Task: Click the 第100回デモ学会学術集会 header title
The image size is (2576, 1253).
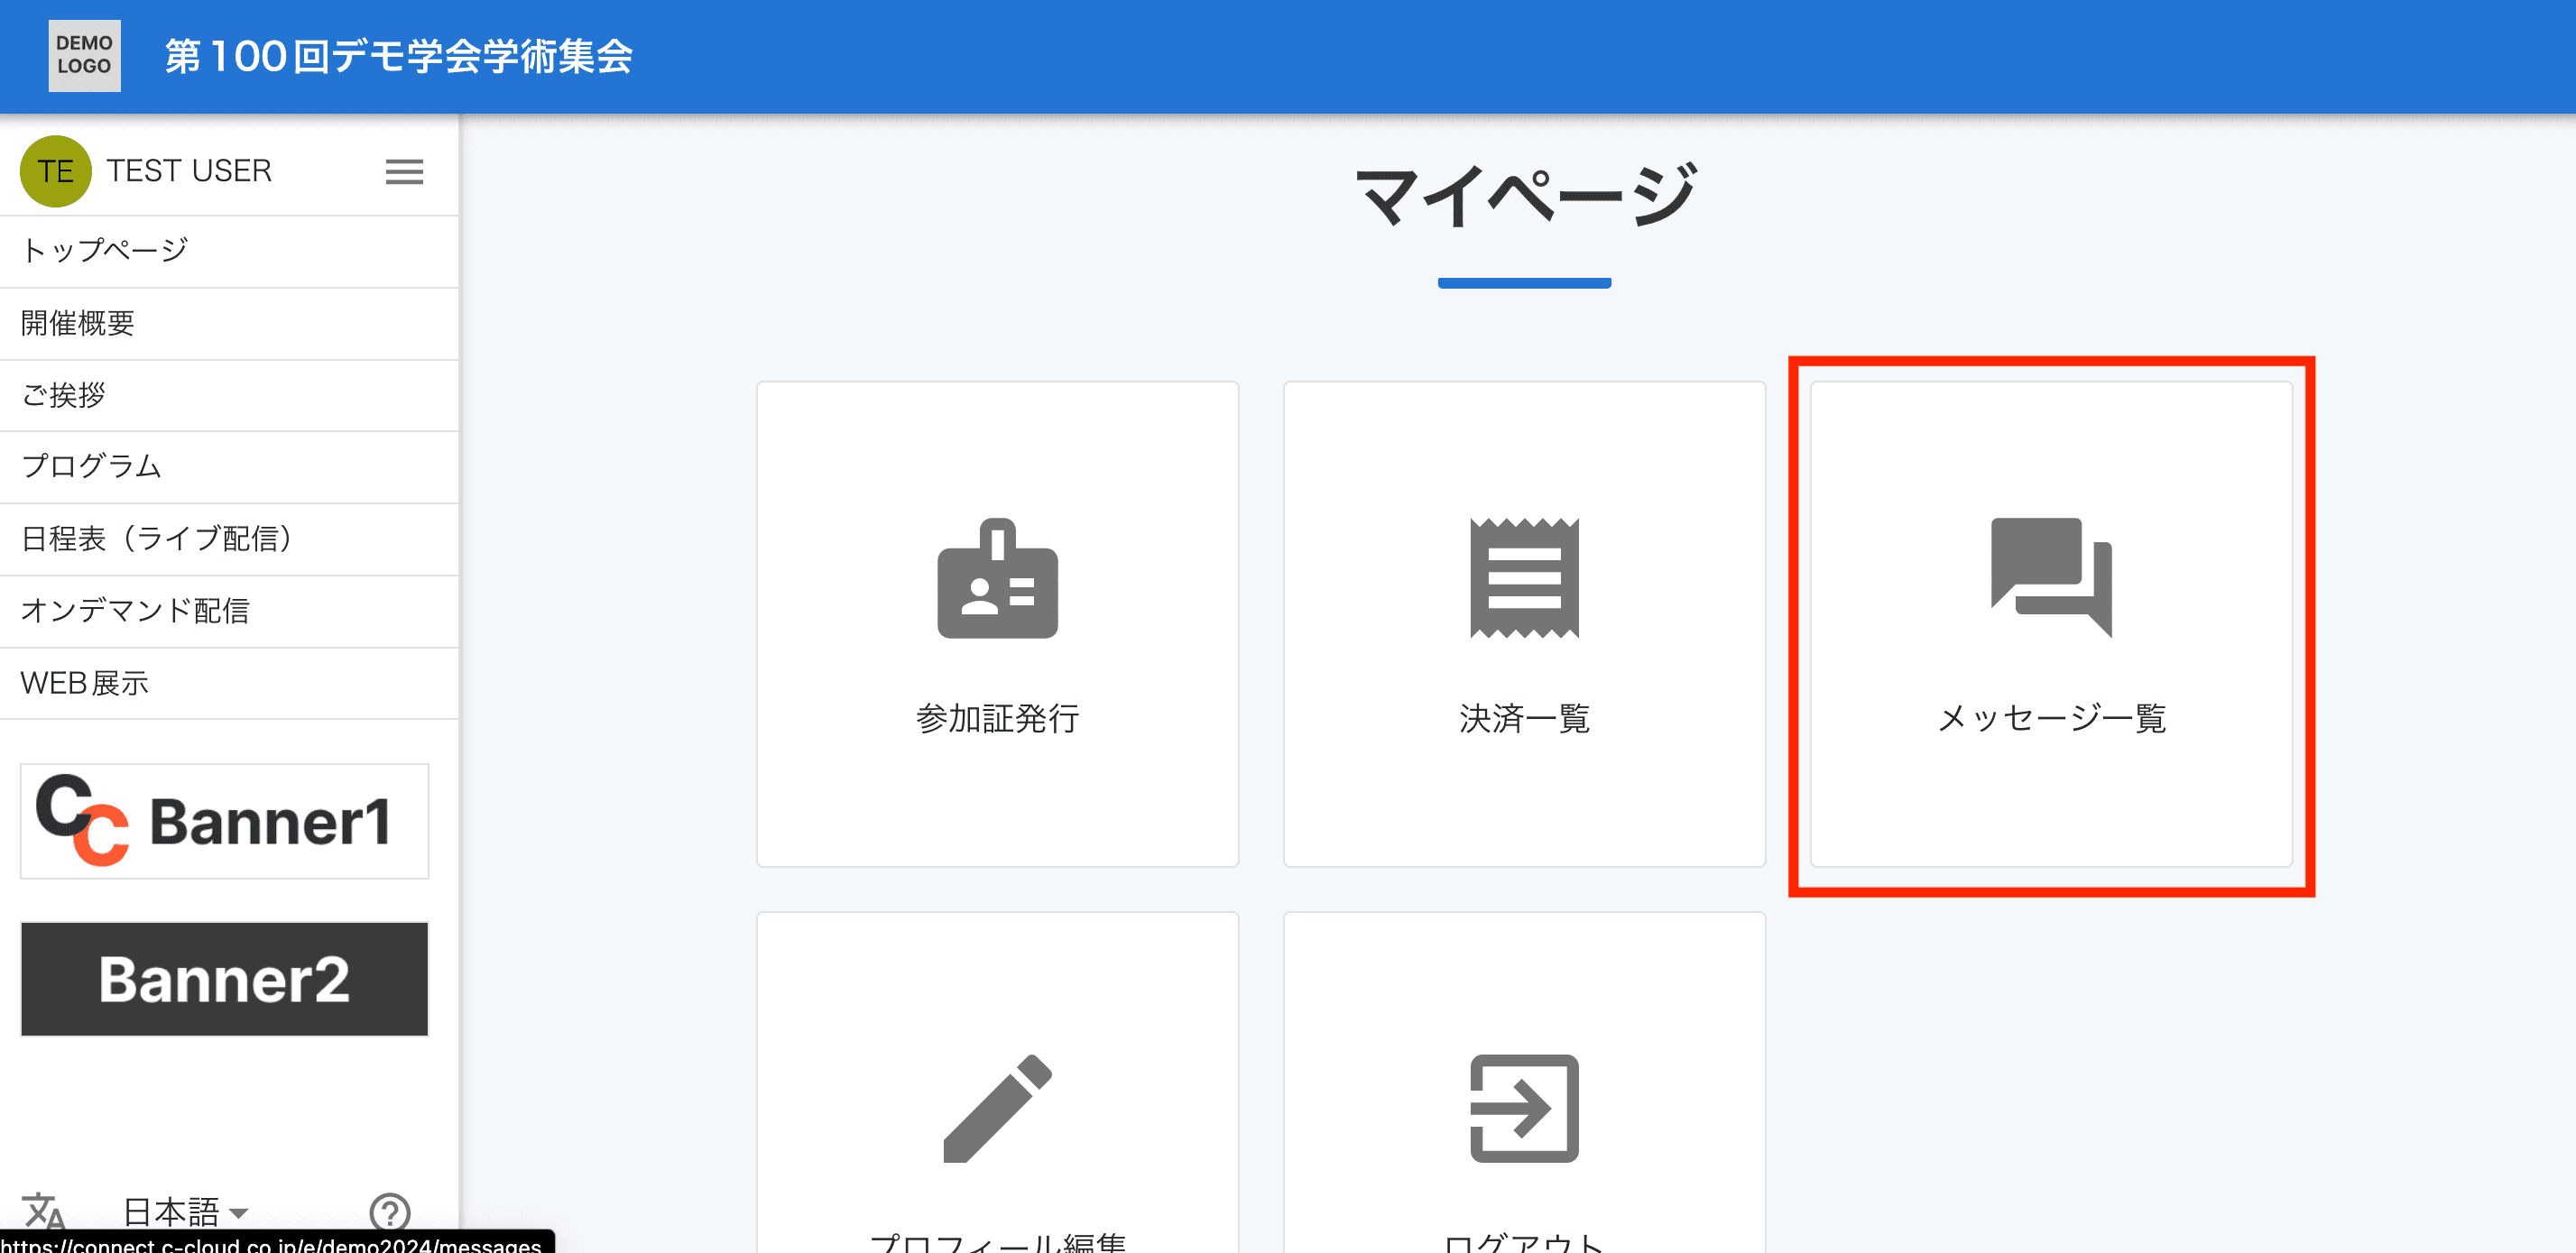Action: pos(399,56)
